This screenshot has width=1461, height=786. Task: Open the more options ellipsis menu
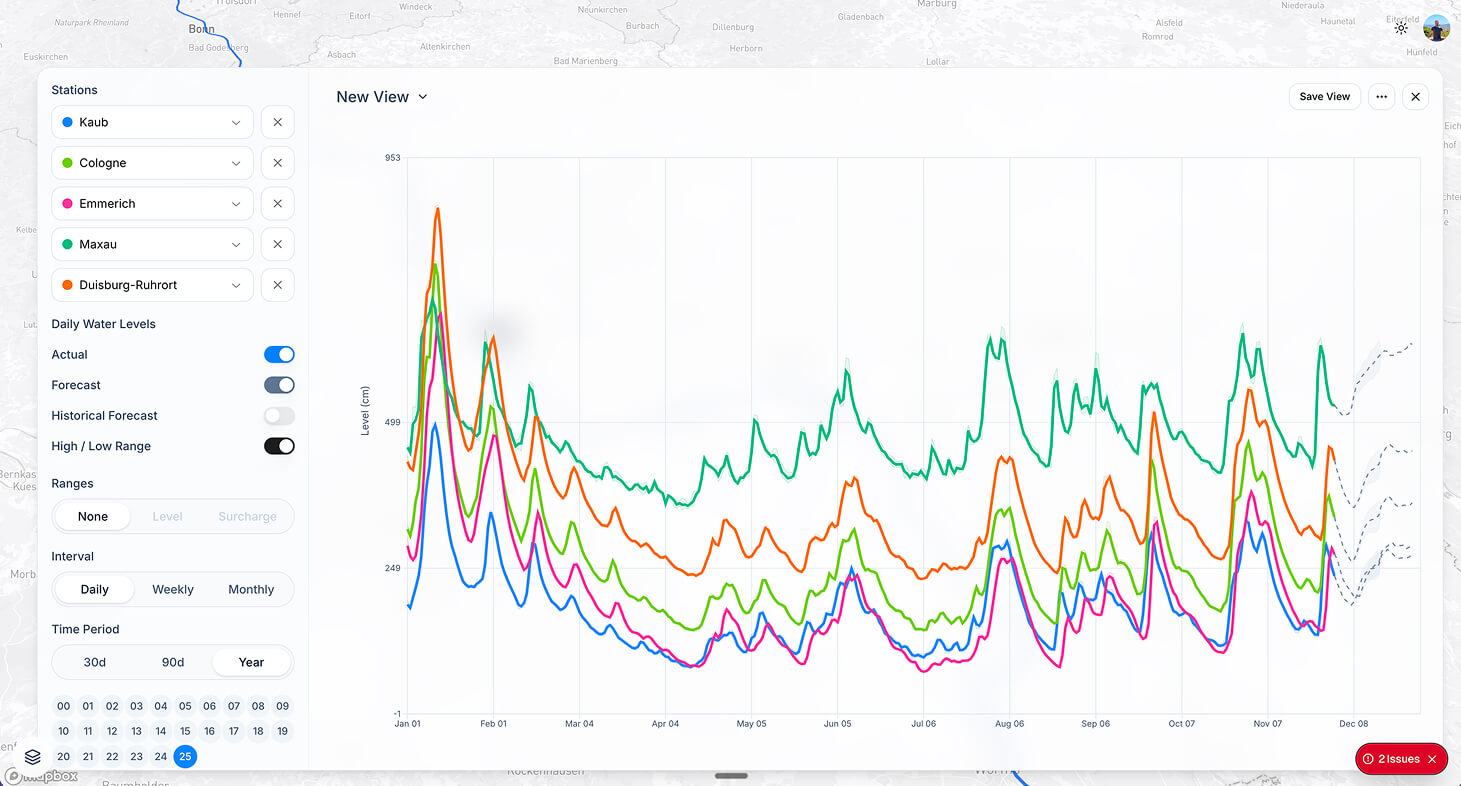[1381, 96]
